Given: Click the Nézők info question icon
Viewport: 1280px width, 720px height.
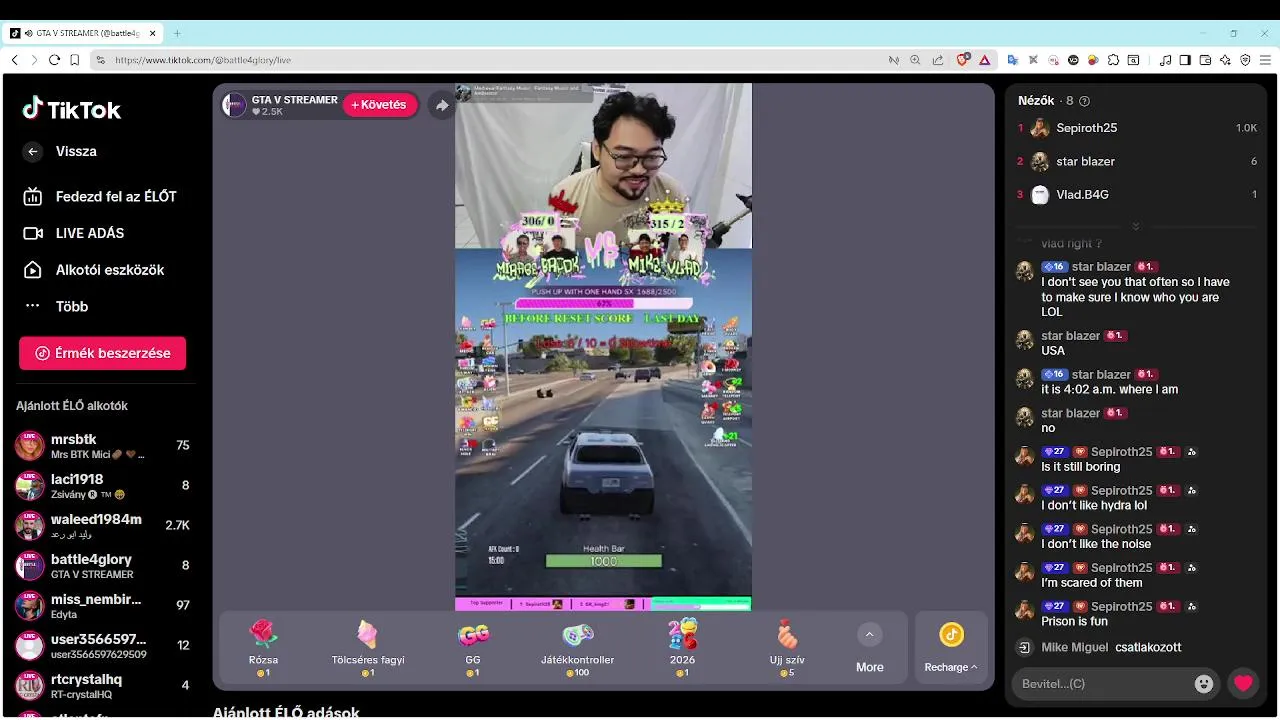Looking at the screenshot, I should click(1085, 101).
